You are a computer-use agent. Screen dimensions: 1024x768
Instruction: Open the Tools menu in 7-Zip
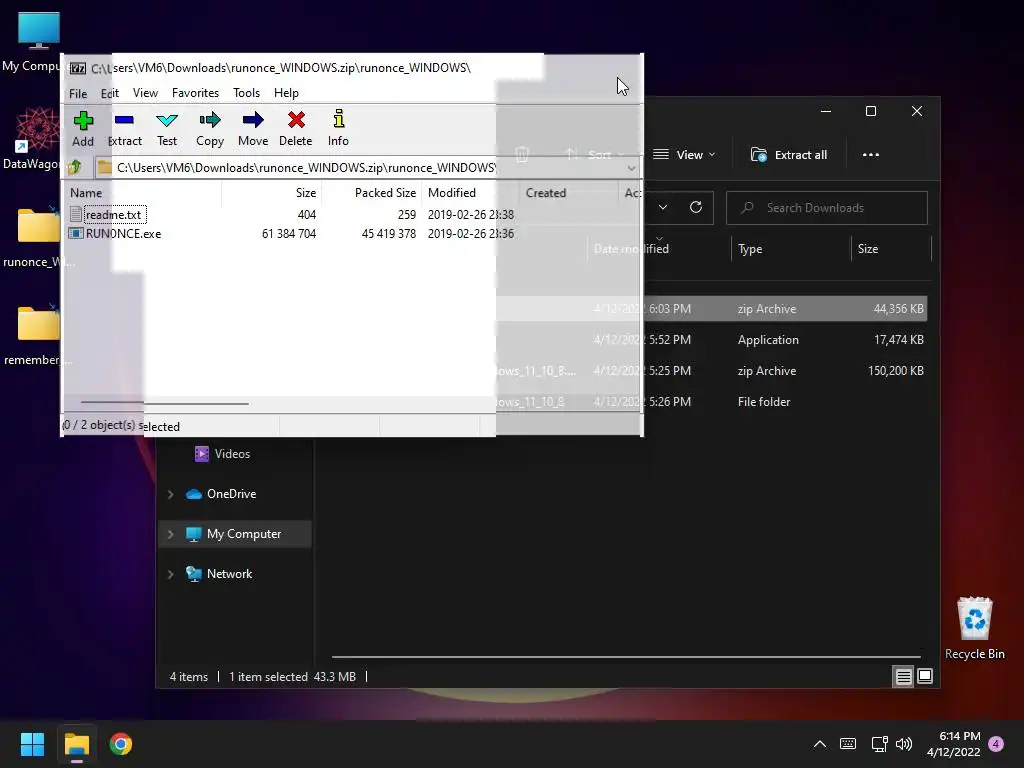pyautogui.click(x=246, y=93)
